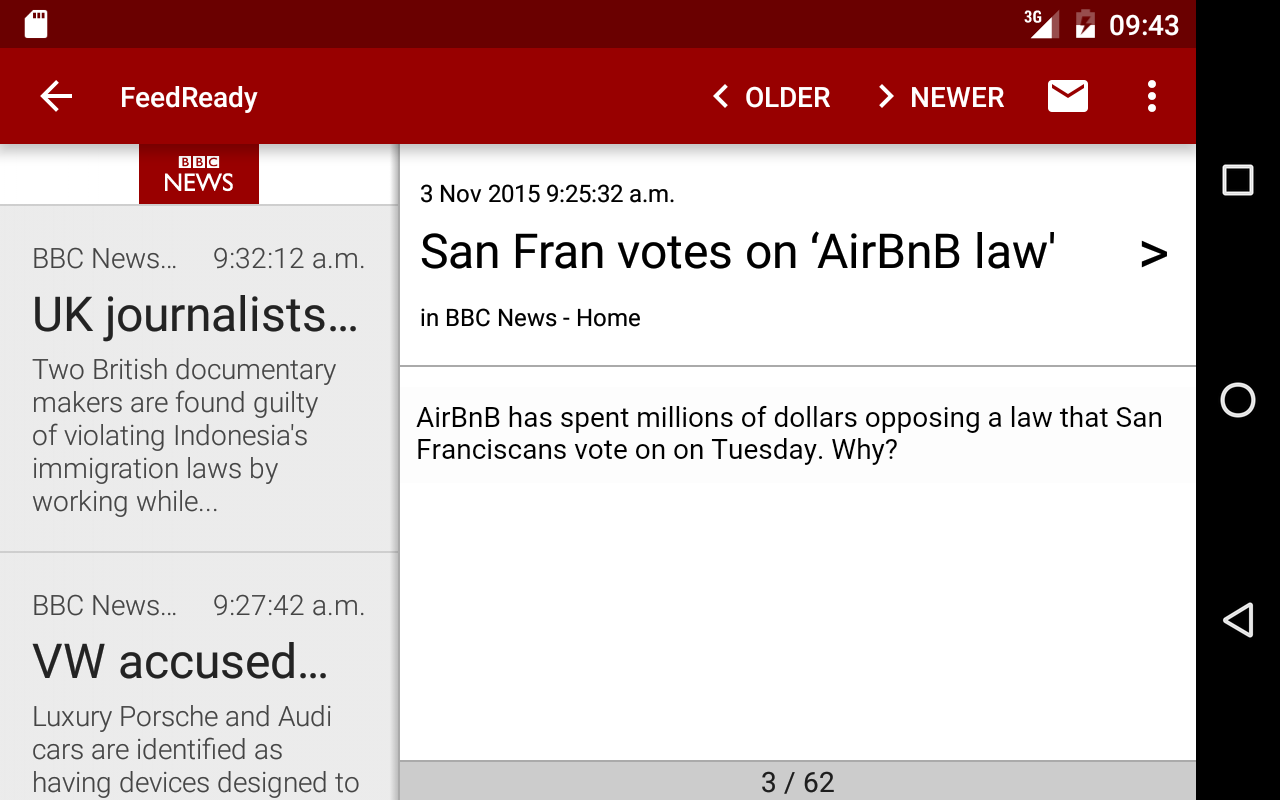Tap the AirBnB article summary text
Viewport: 1280px width, 800px height.
(x=789, y=433)
